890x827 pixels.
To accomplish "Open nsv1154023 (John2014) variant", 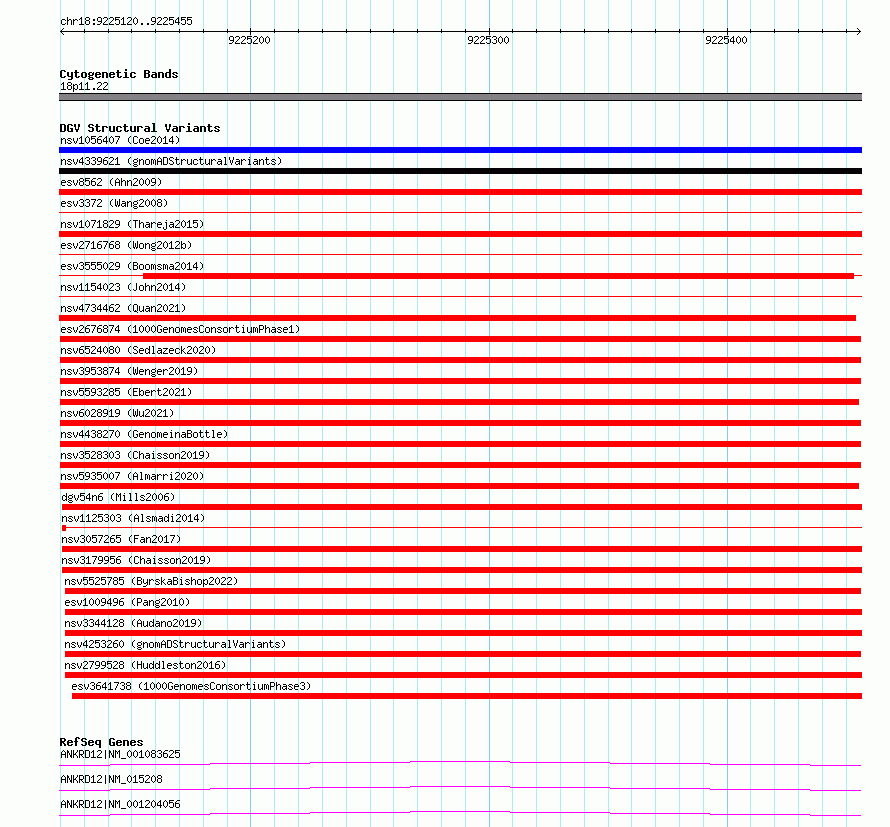I will (123, 287).
